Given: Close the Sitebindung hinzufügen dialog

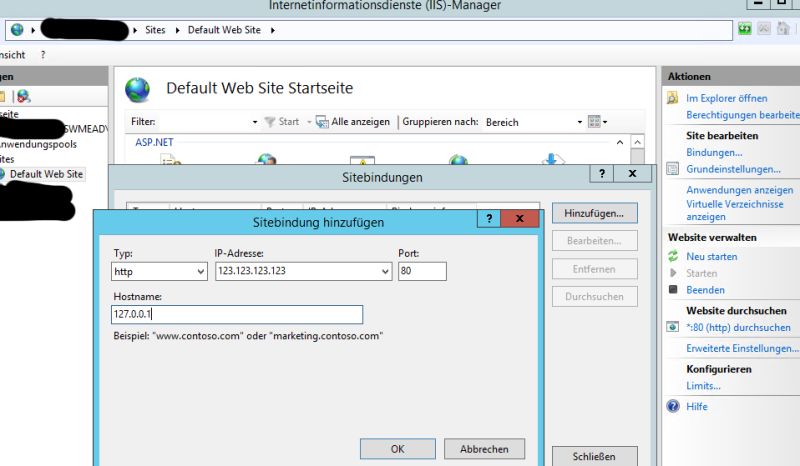Looking at the screenshot, I should click(519, 218).
